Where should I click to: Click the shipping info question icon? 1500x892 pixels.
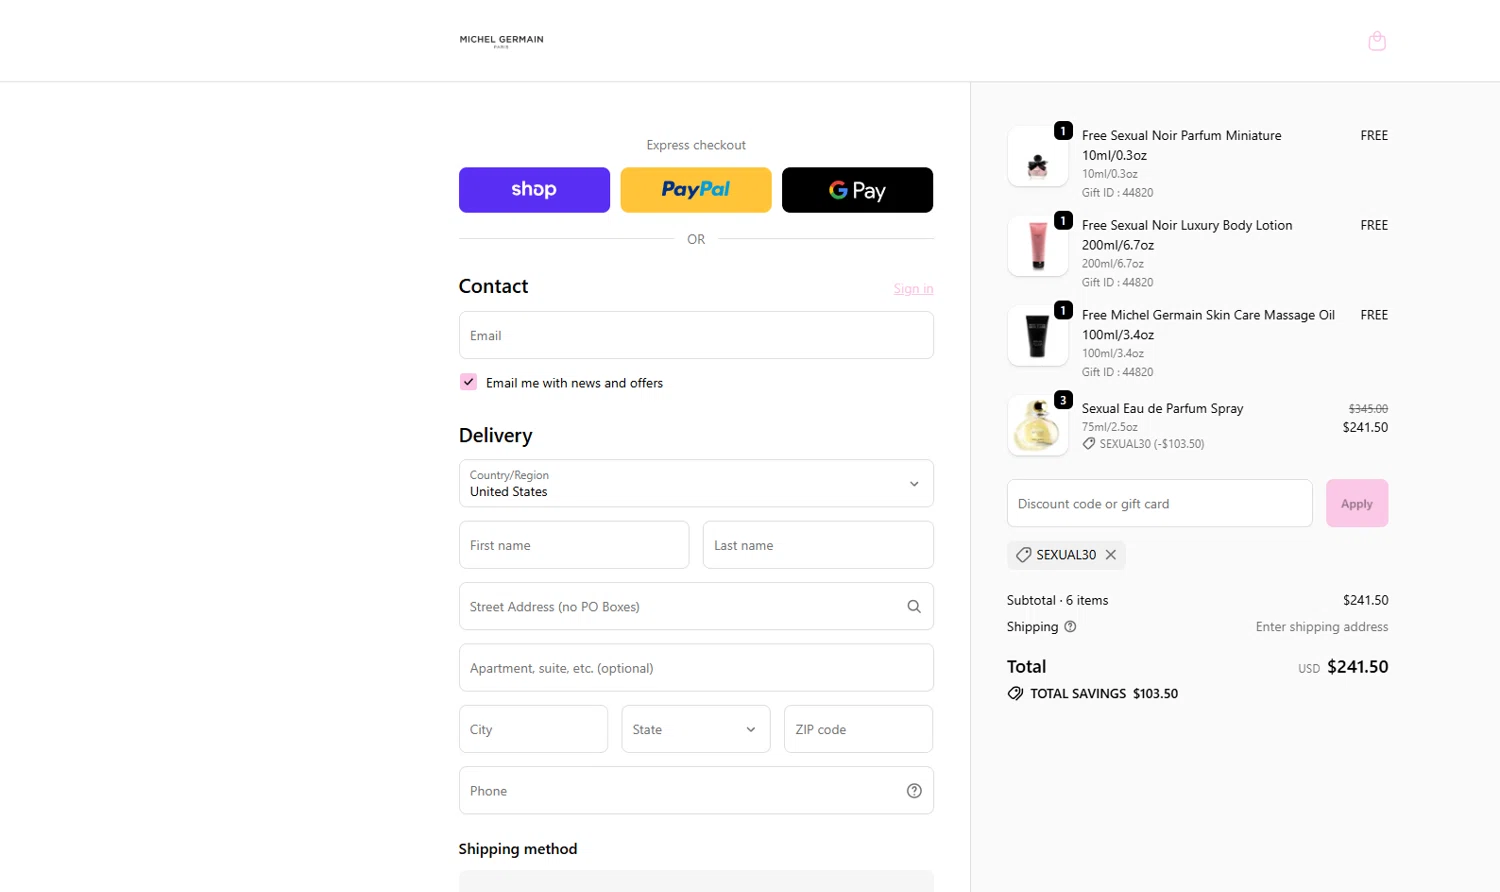pos(1070,627)
